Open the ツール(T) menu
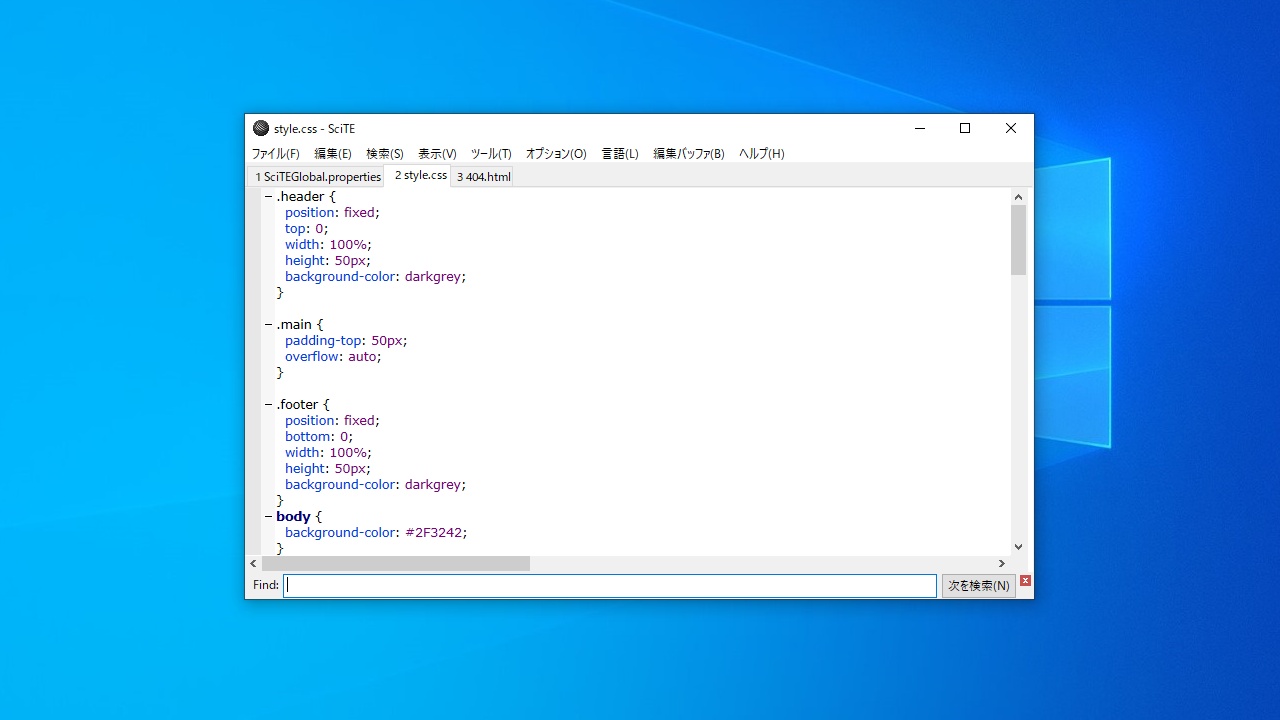The height and width of the screenshot is (720, 1280). 491,154
